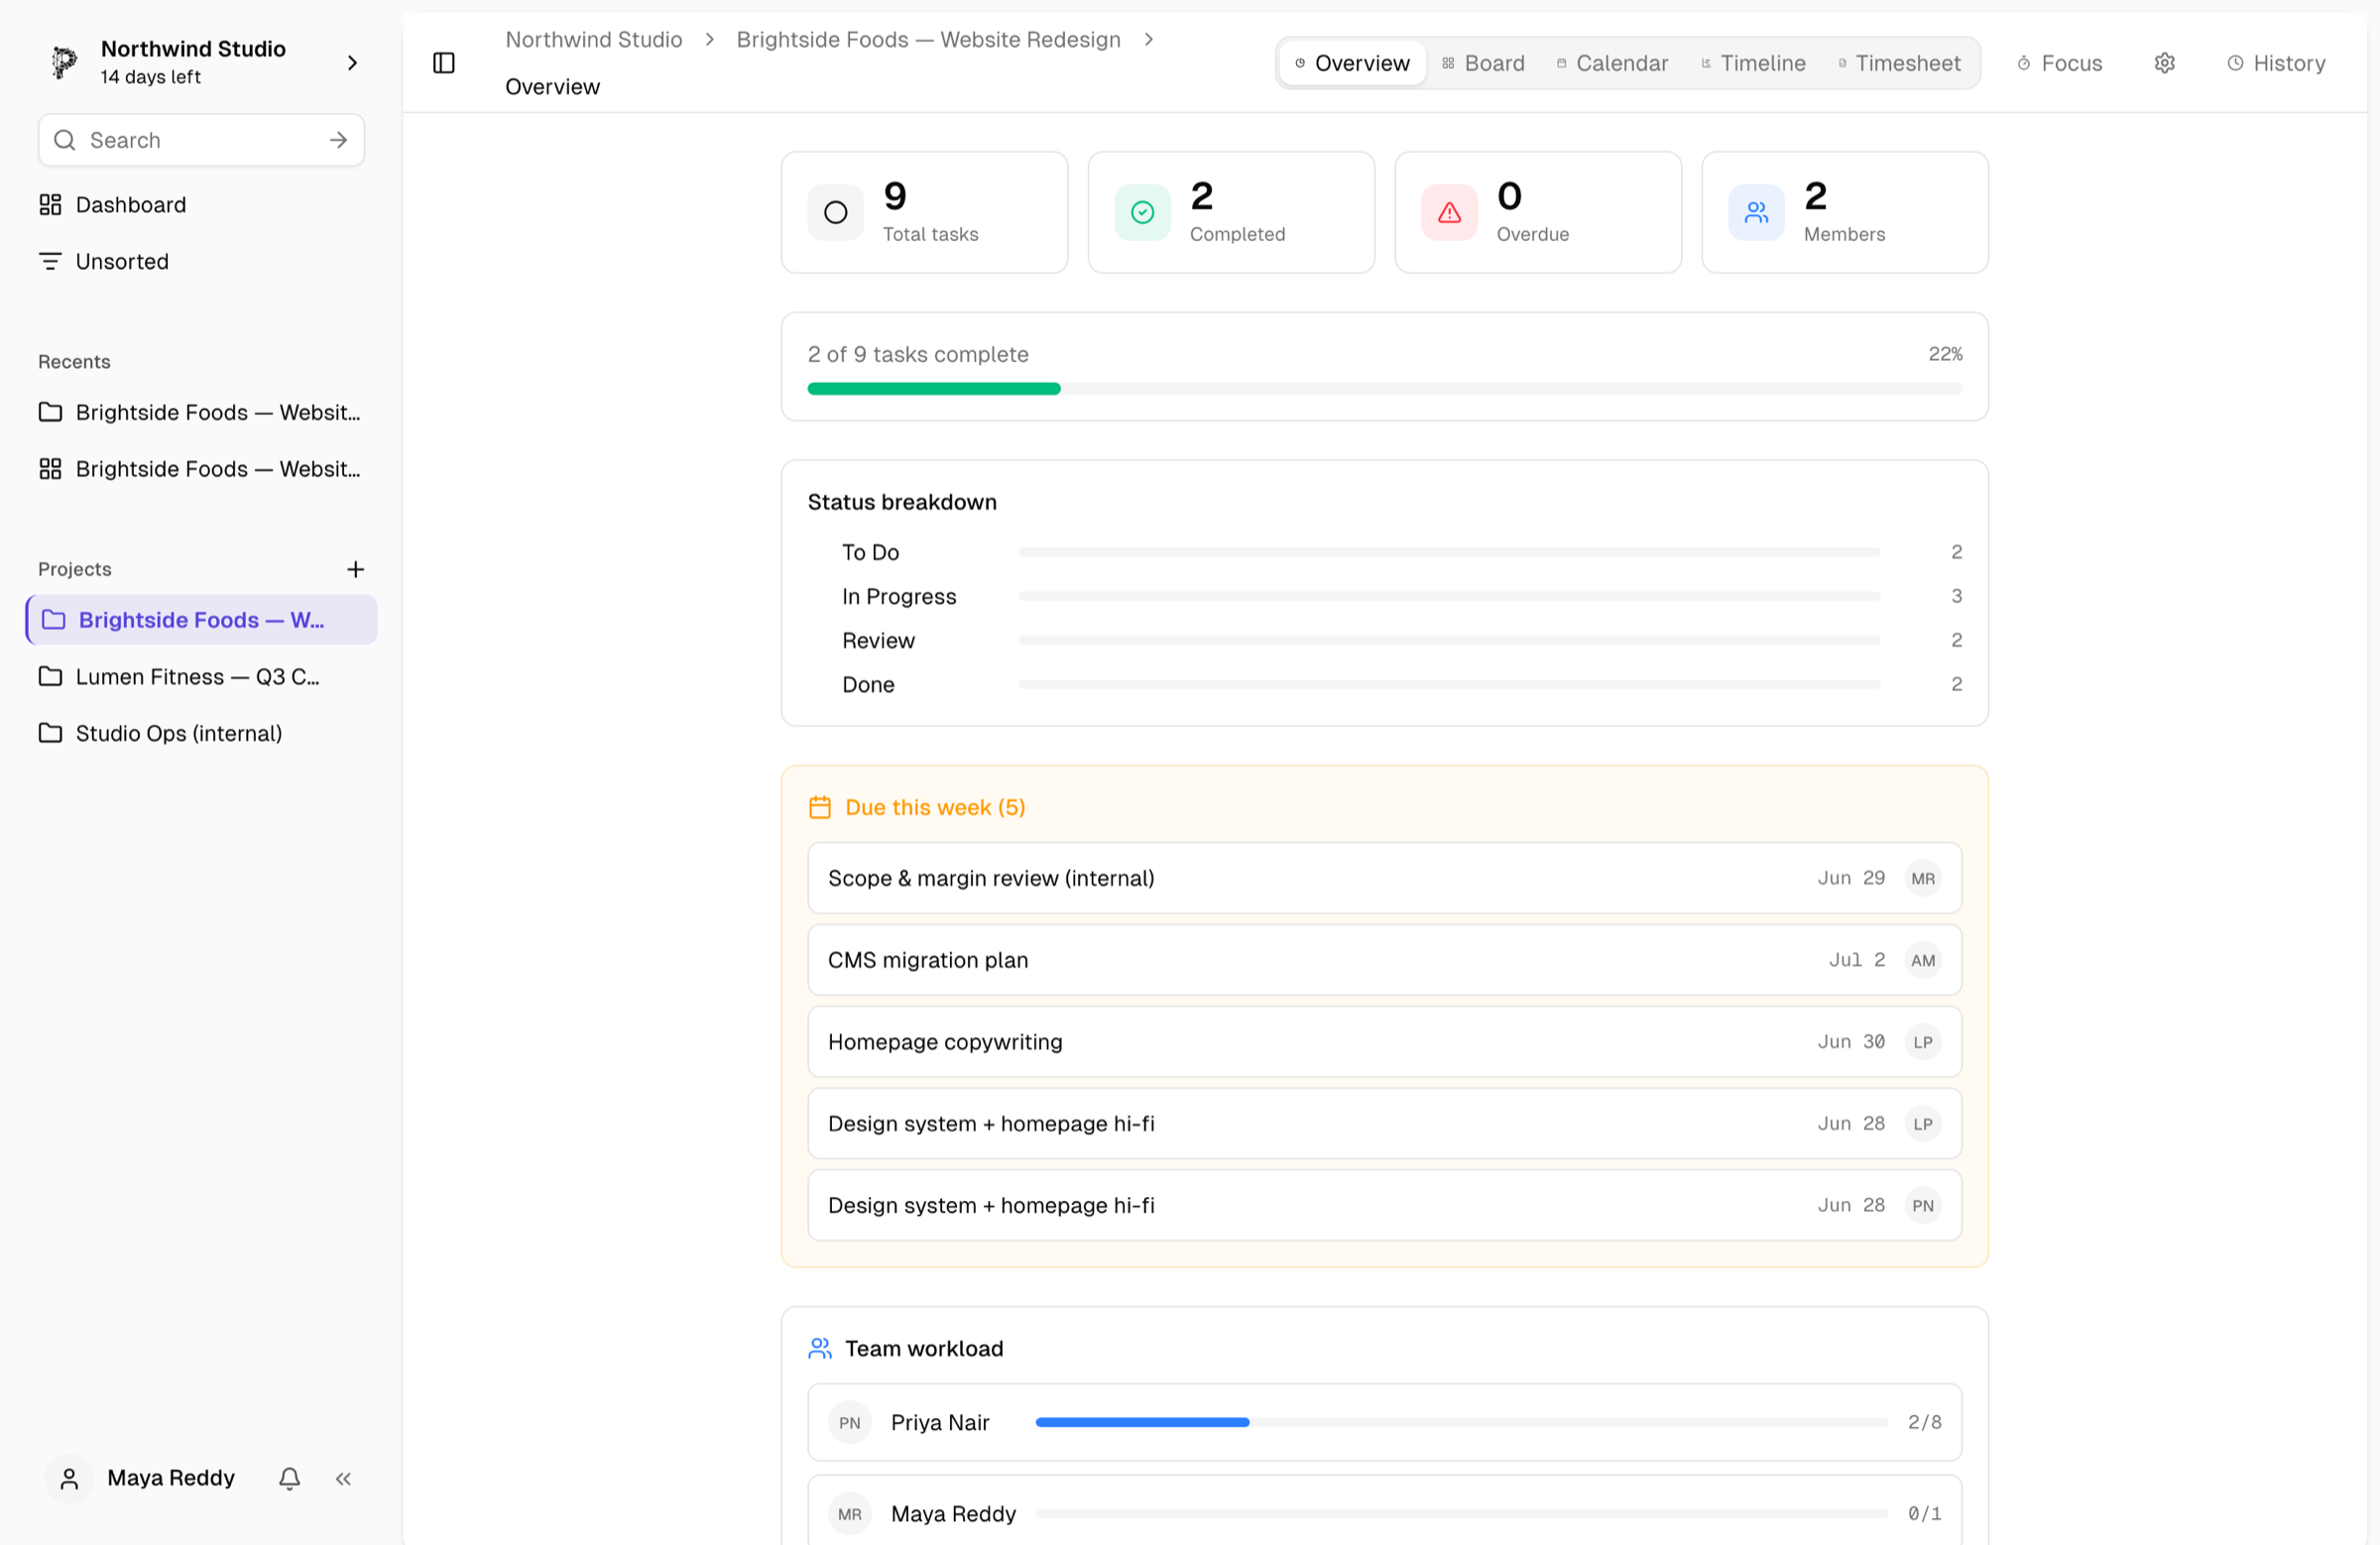Image resolution: width=2380 pixels, height=1545 pixels.
Task: Click the Review status row
Action: (1384, 640)
